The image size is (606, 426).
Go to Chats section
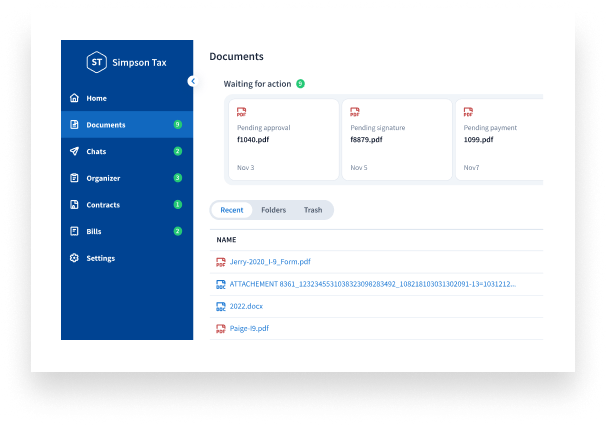tap(127, 151)
